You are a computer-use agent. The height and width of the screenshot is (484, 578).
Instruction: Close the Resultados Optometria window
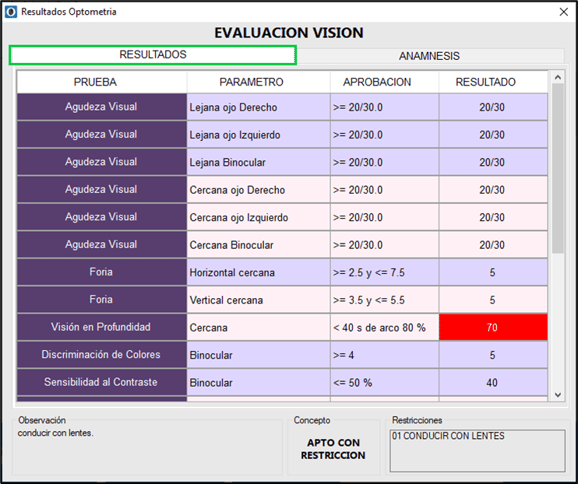click(x=564, y=12)
